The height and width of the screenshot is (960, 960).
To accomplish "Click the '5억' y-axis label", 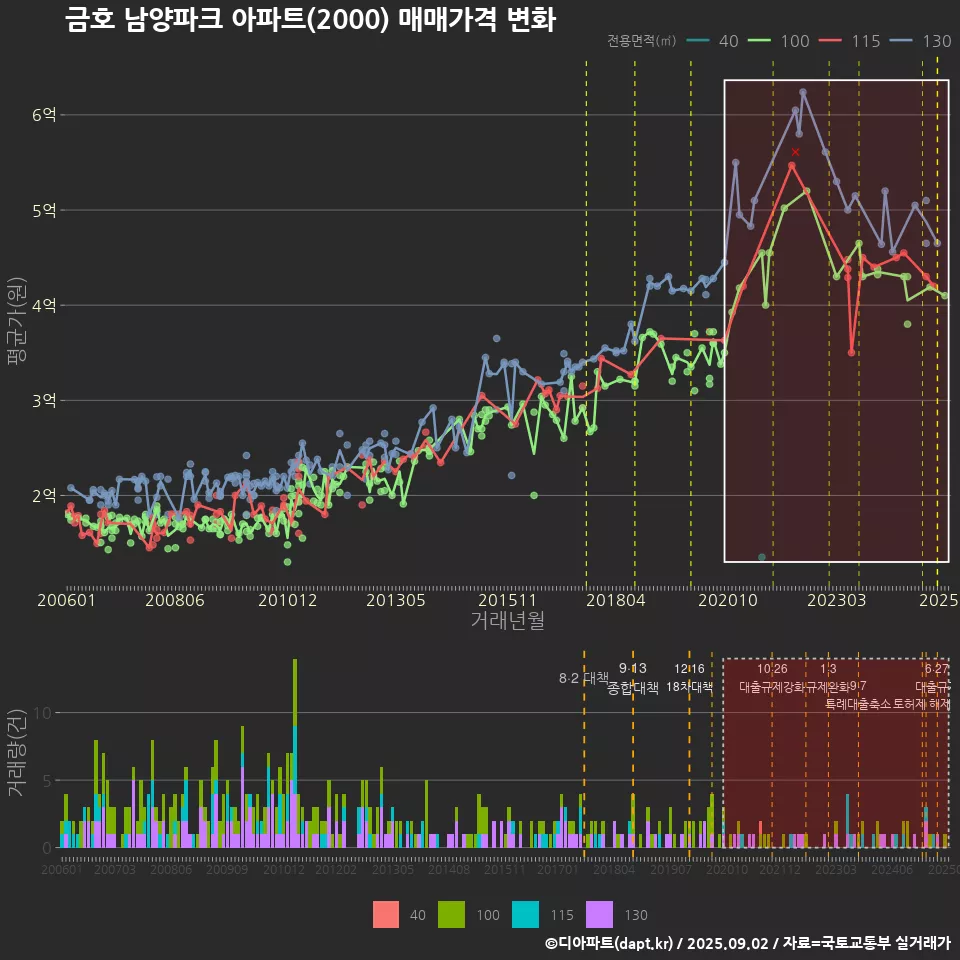I will (44, 210).
